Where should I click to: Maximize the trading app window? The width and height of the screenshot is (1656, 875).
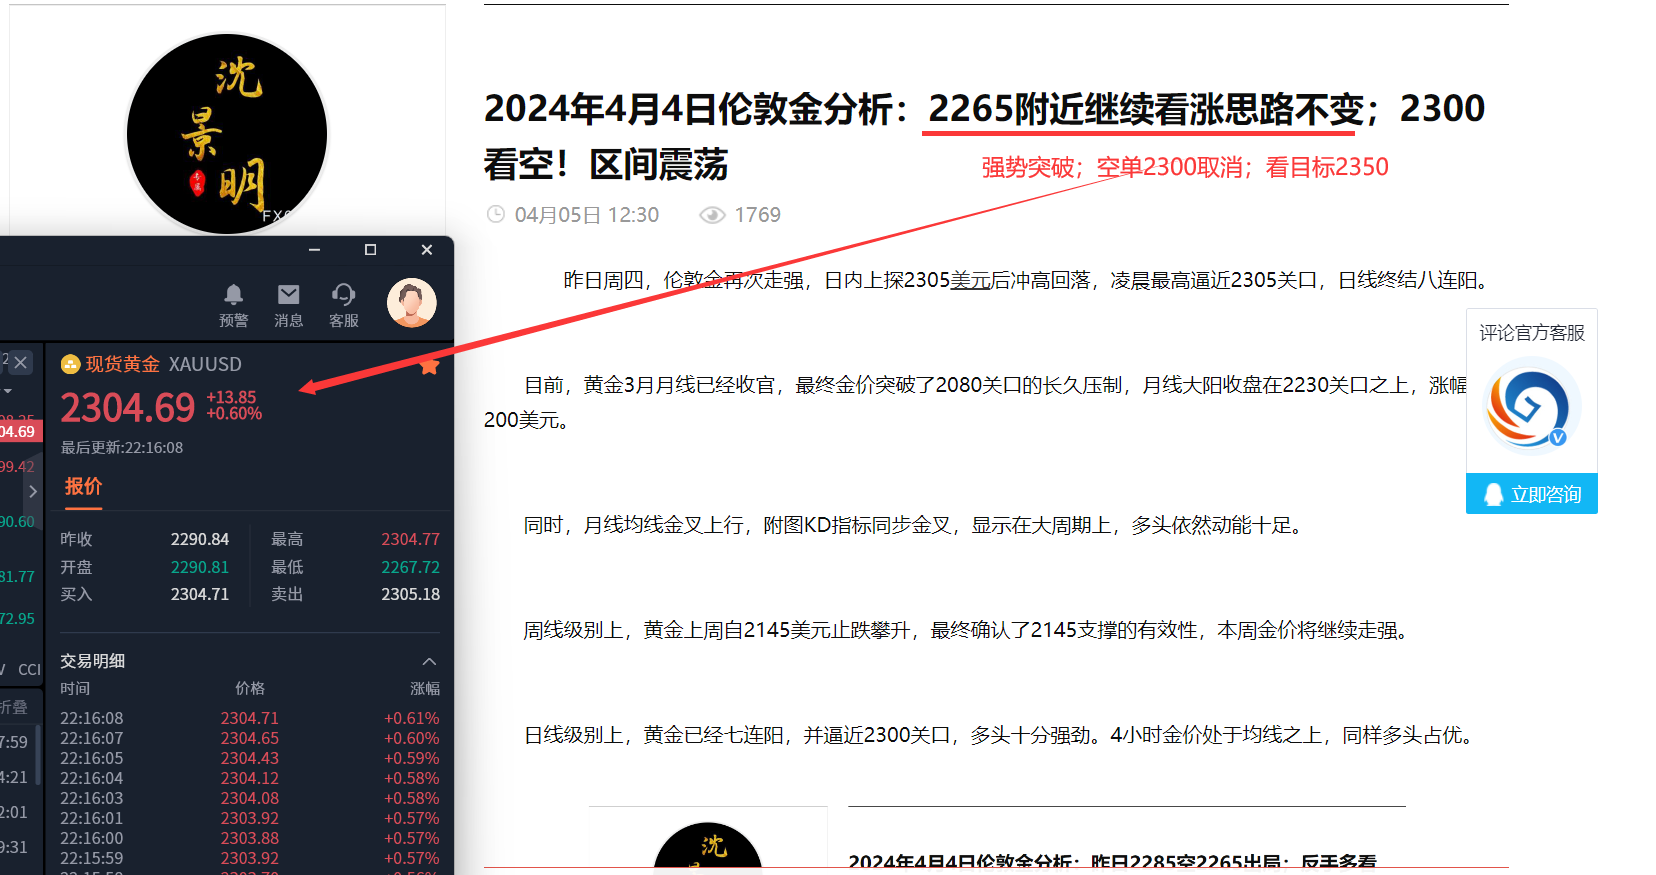coord(371,250)
